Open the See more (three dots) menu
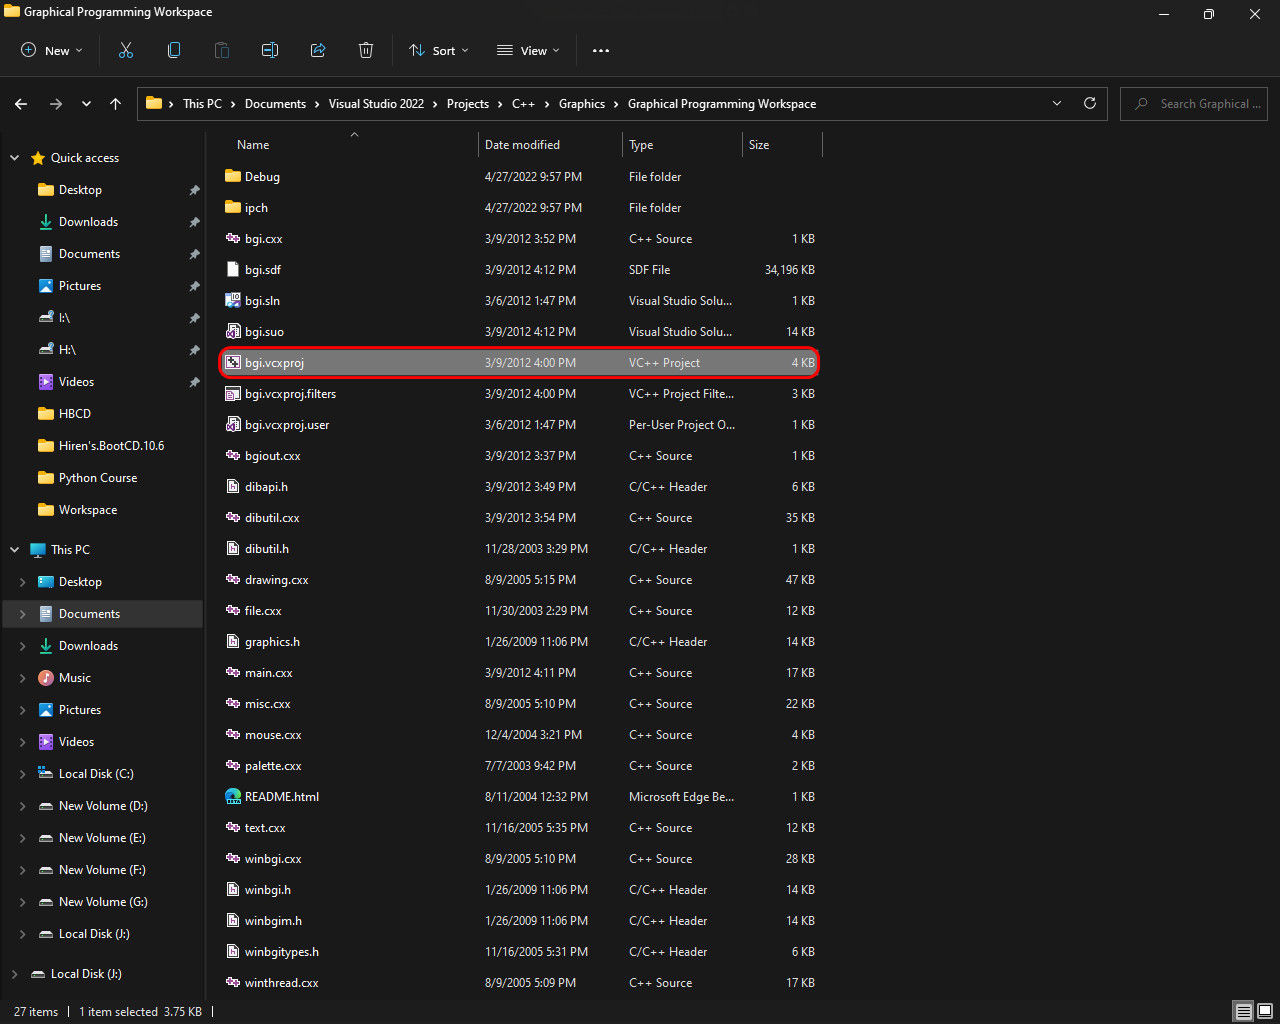This screenshot has width=1280, height=1024. click(601, 50)
